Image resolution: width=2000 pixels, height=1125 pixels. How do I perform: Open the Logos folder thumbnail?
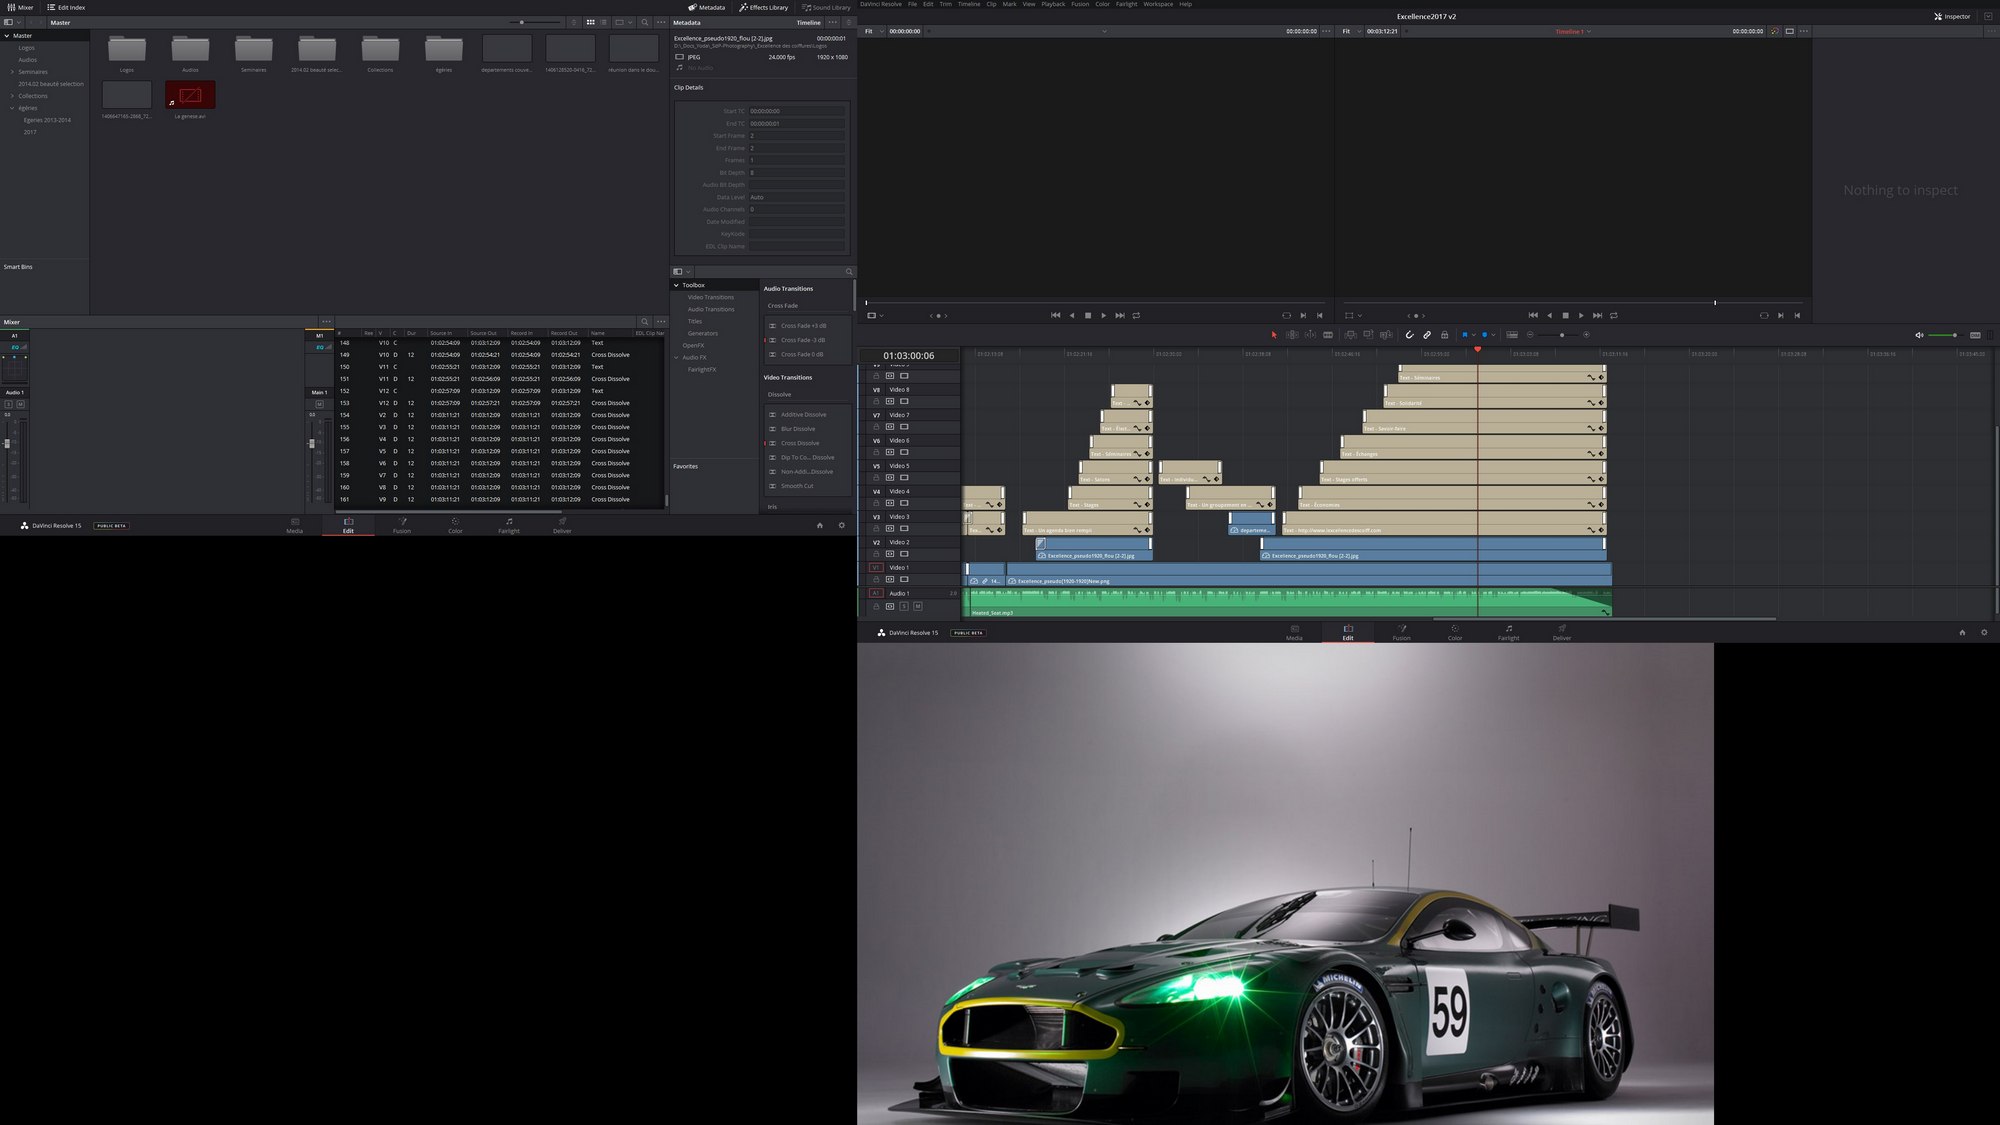127,48
